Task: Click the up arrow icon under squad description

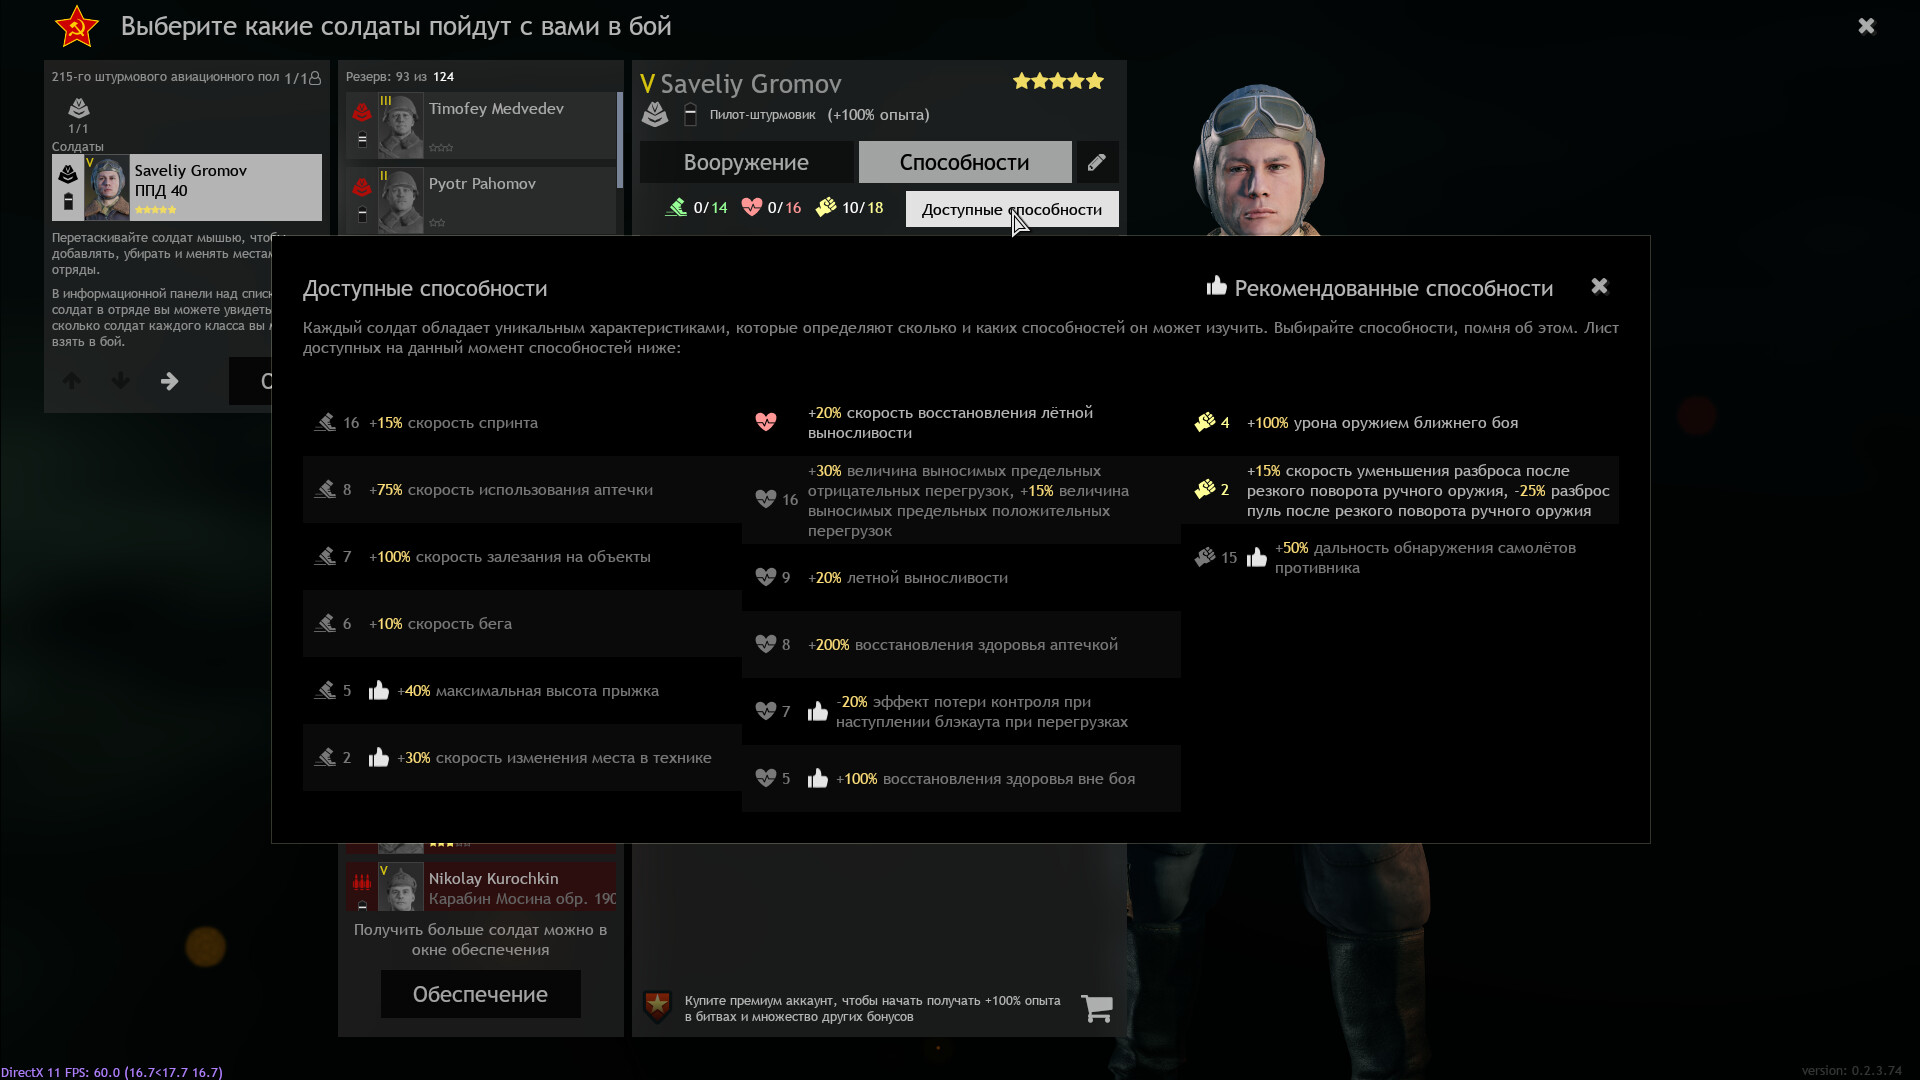Action: pyautogui.click(x=71, y=381)
